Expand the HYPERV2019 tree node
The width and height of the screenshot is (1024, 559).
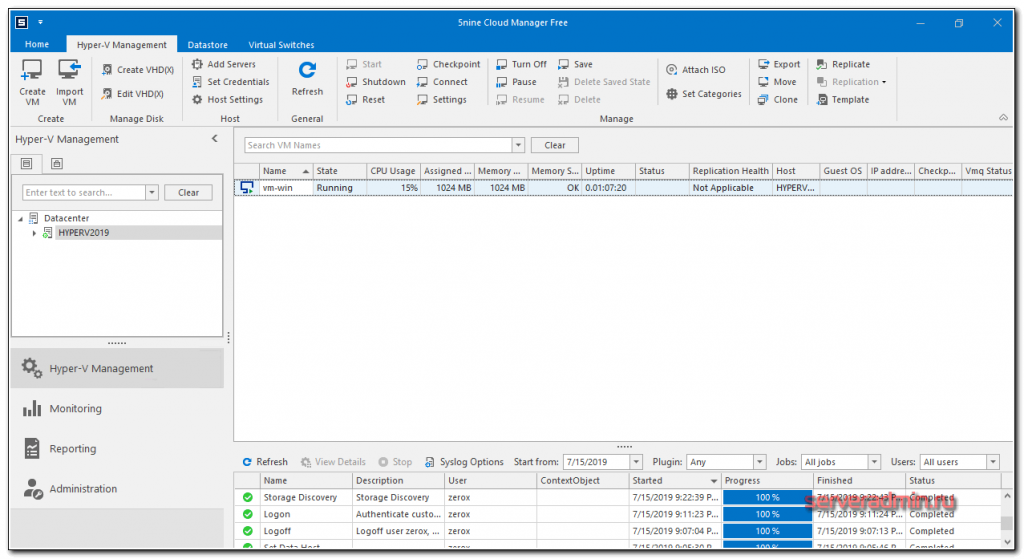(34, 233)
